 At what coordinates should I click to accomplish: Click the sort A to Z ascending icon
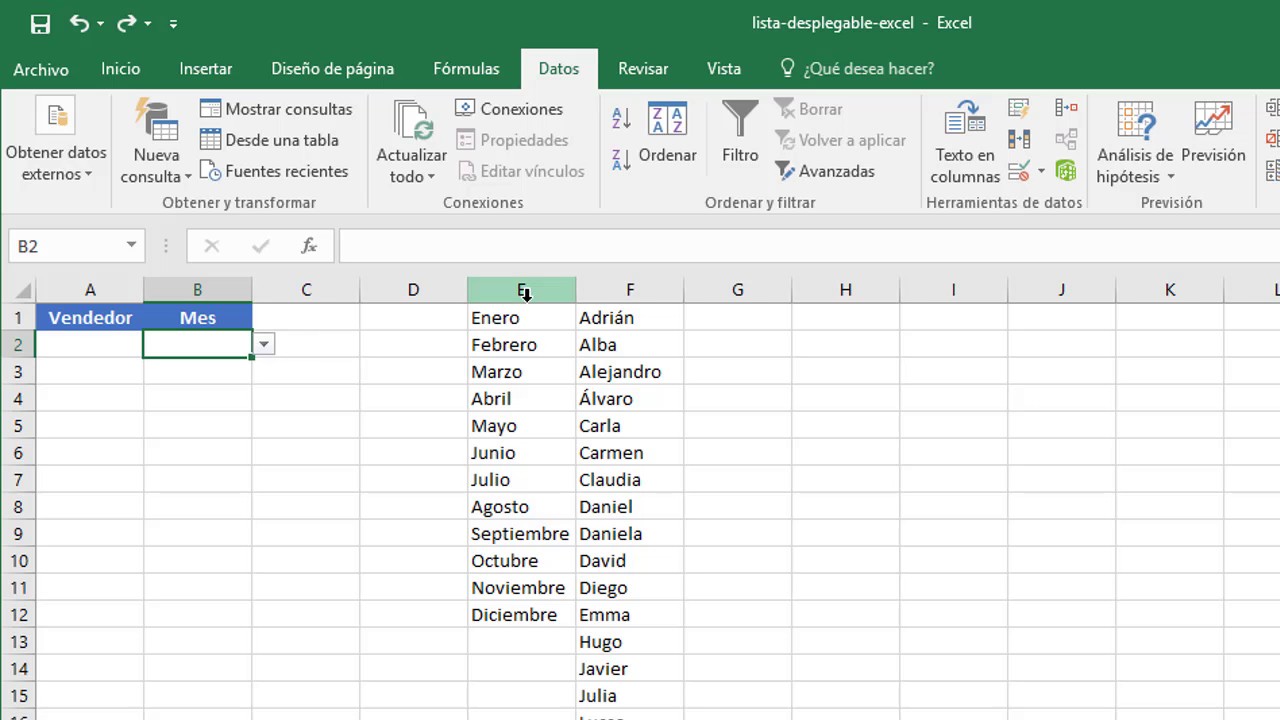coord(621,119)
